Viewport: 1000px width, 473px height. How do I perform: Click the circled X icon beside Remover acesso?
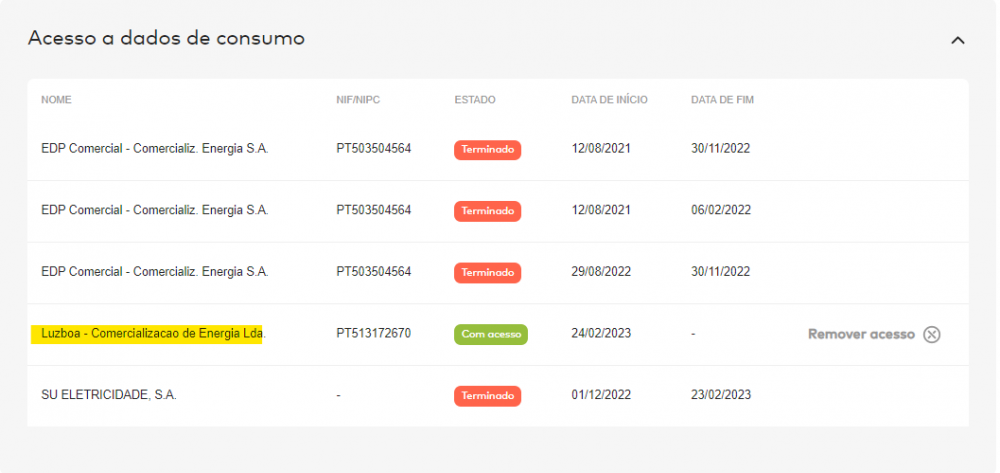coord(931,335)
